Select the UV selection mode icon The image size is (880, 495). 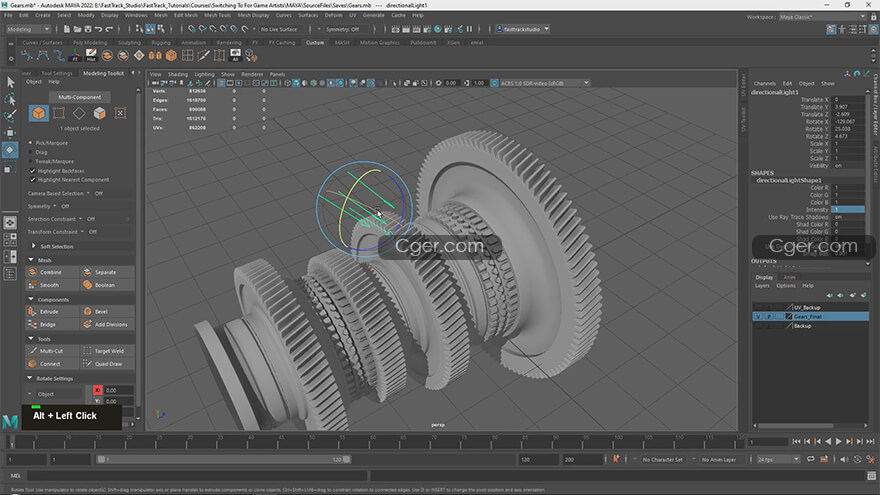pos(120,113)
